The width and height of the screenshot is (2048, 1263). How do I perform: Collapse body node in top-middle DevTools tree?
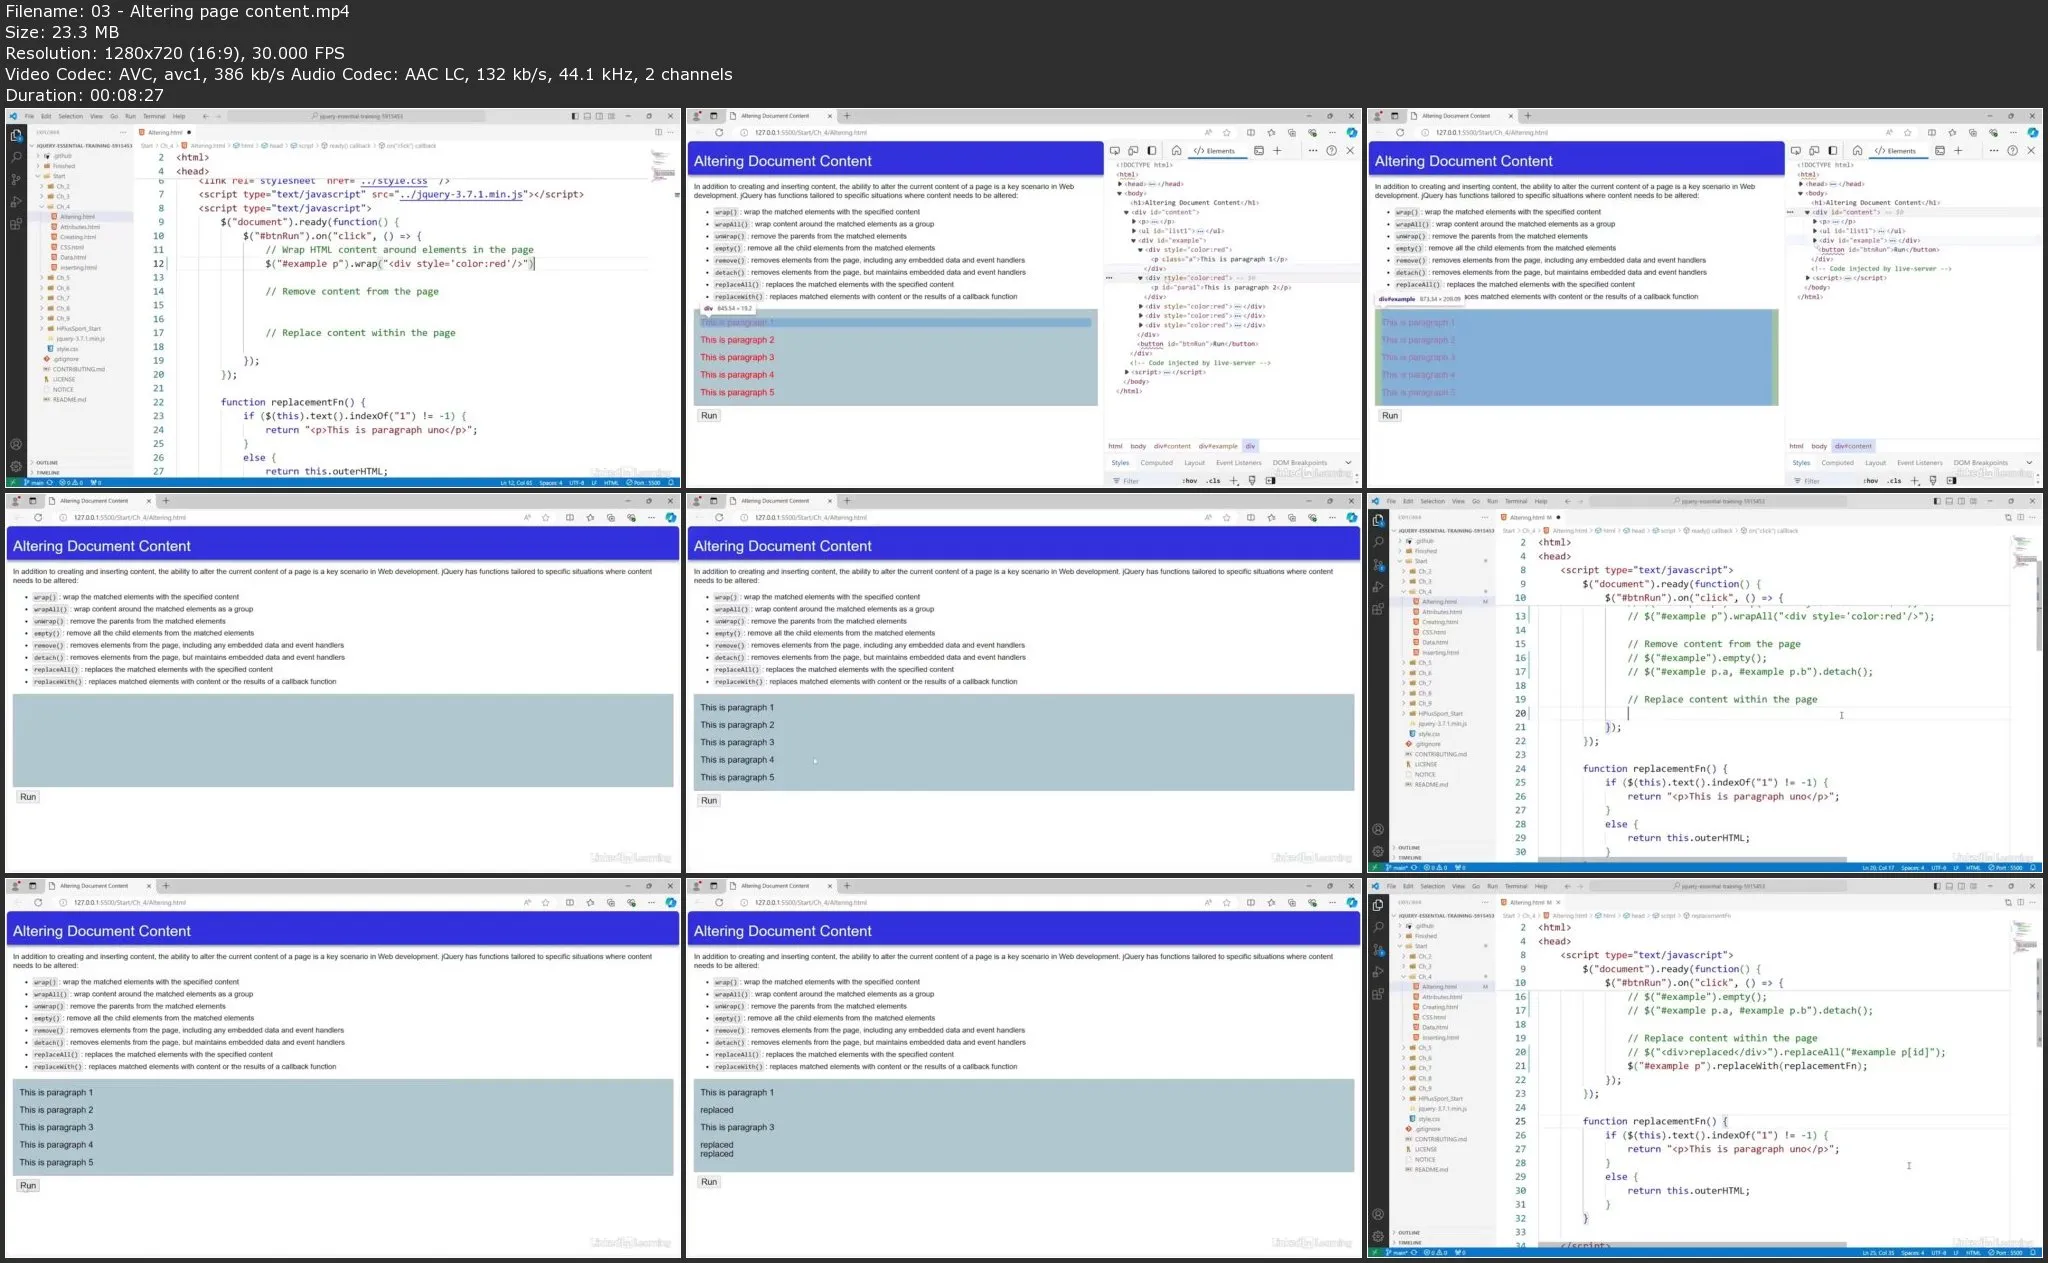1120,193
